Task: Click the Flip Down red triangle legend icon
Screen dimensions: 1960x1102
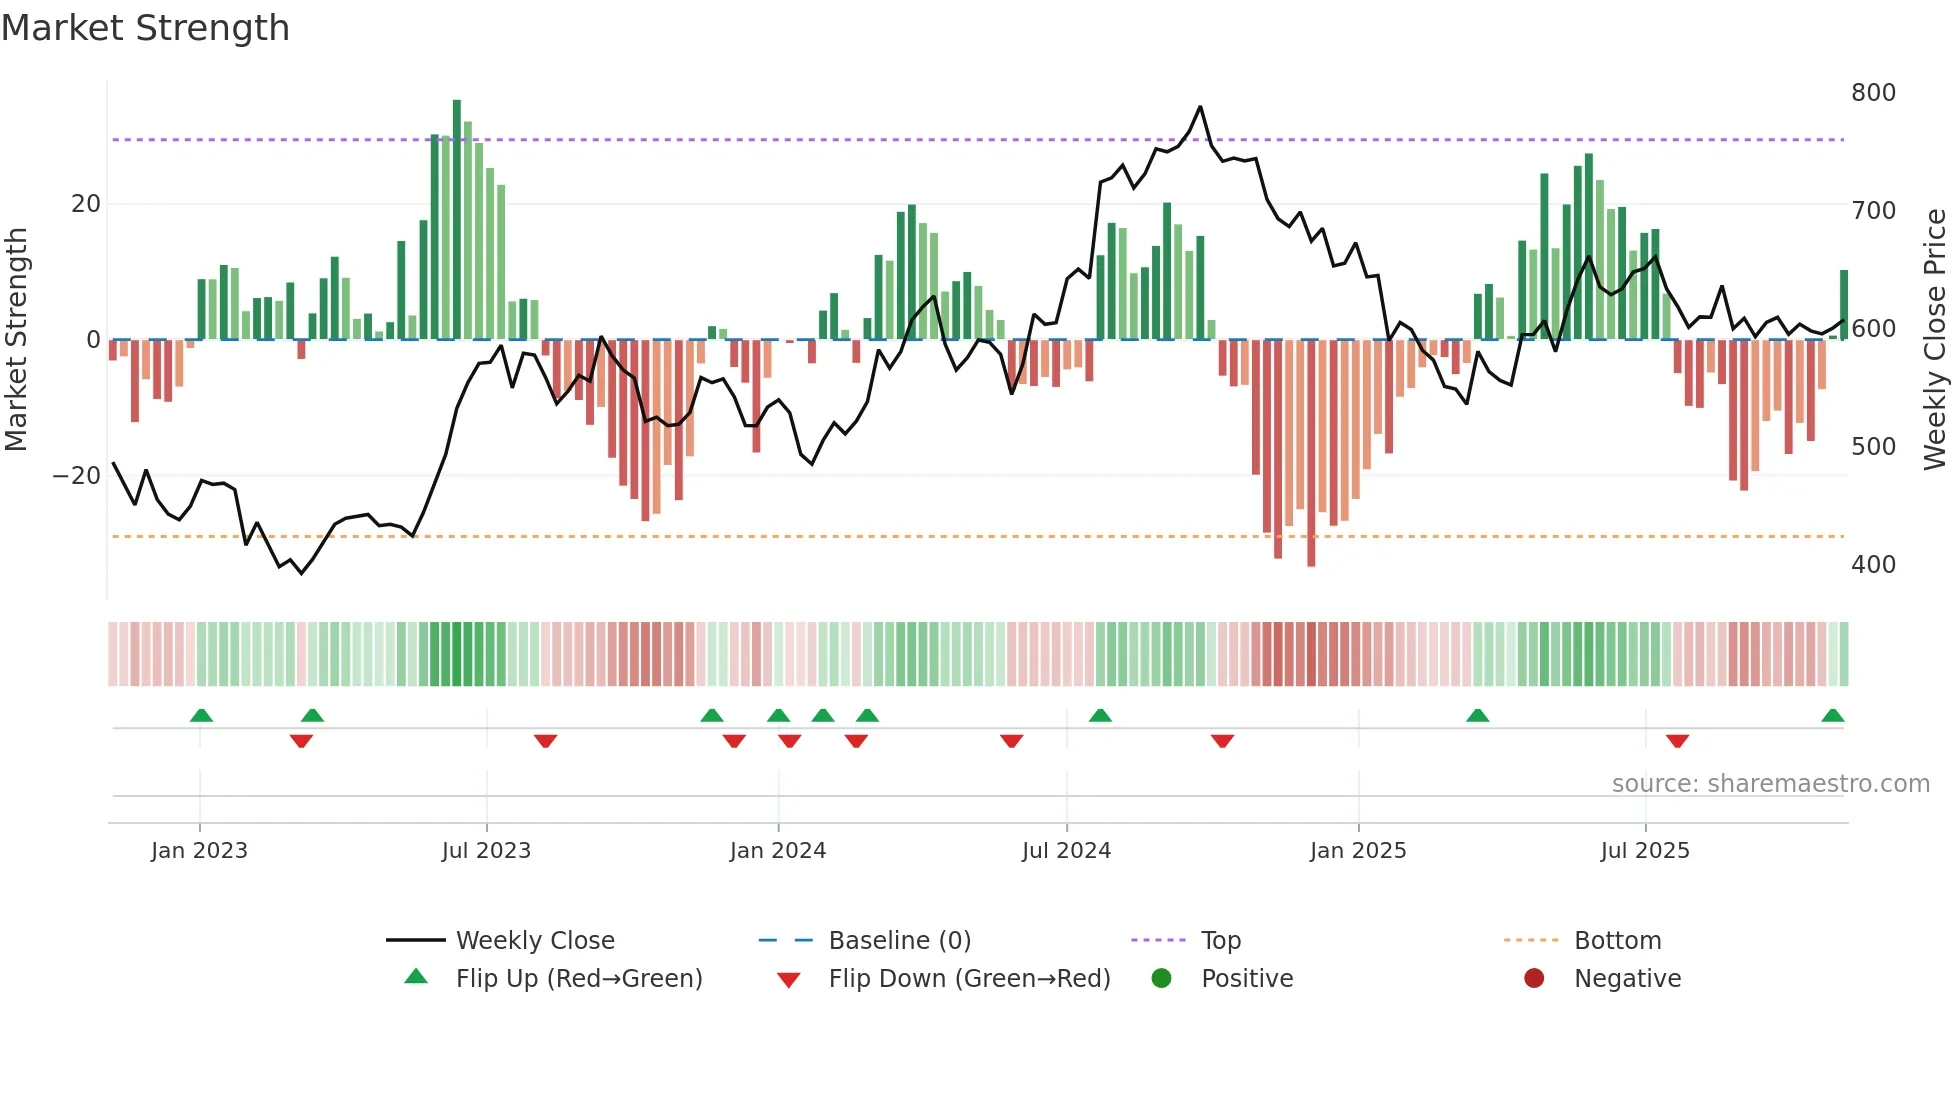Action: pyautogui.click(x=788, y=979)
